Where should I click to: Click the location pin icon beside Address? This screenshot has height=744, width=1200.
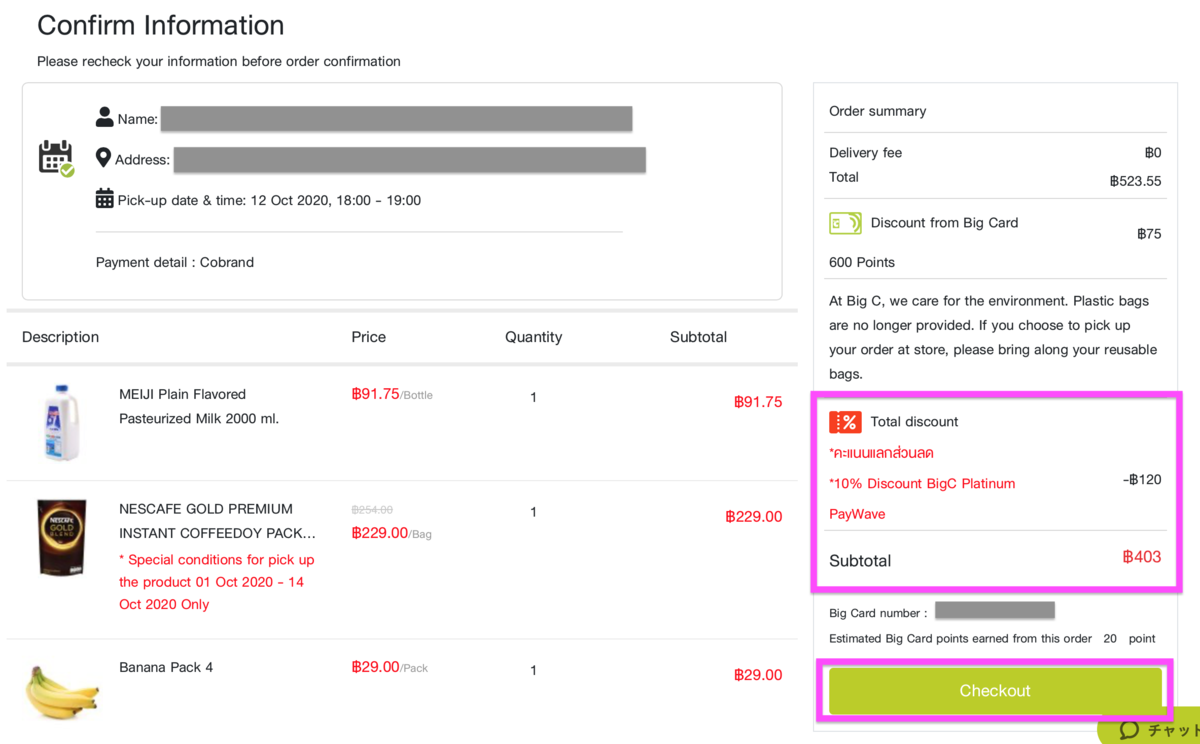pyautogui.click(x=103, y=158)
